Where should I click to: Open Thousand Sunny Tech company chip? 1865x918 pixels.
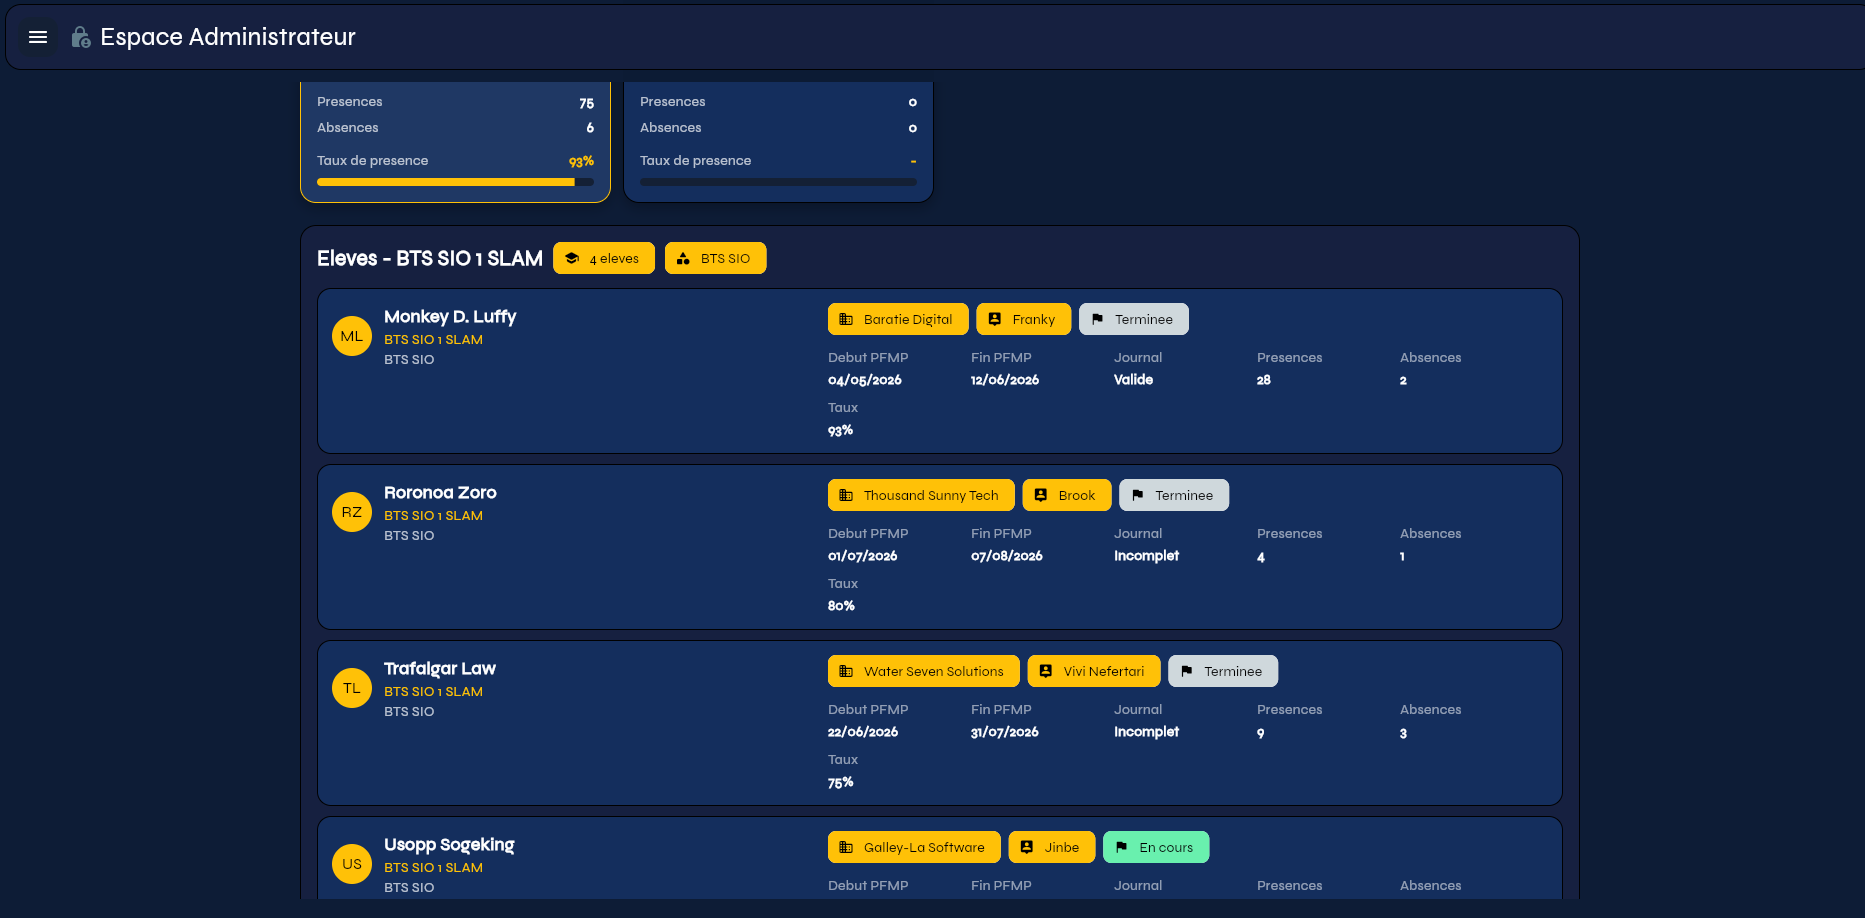[921, 495]
